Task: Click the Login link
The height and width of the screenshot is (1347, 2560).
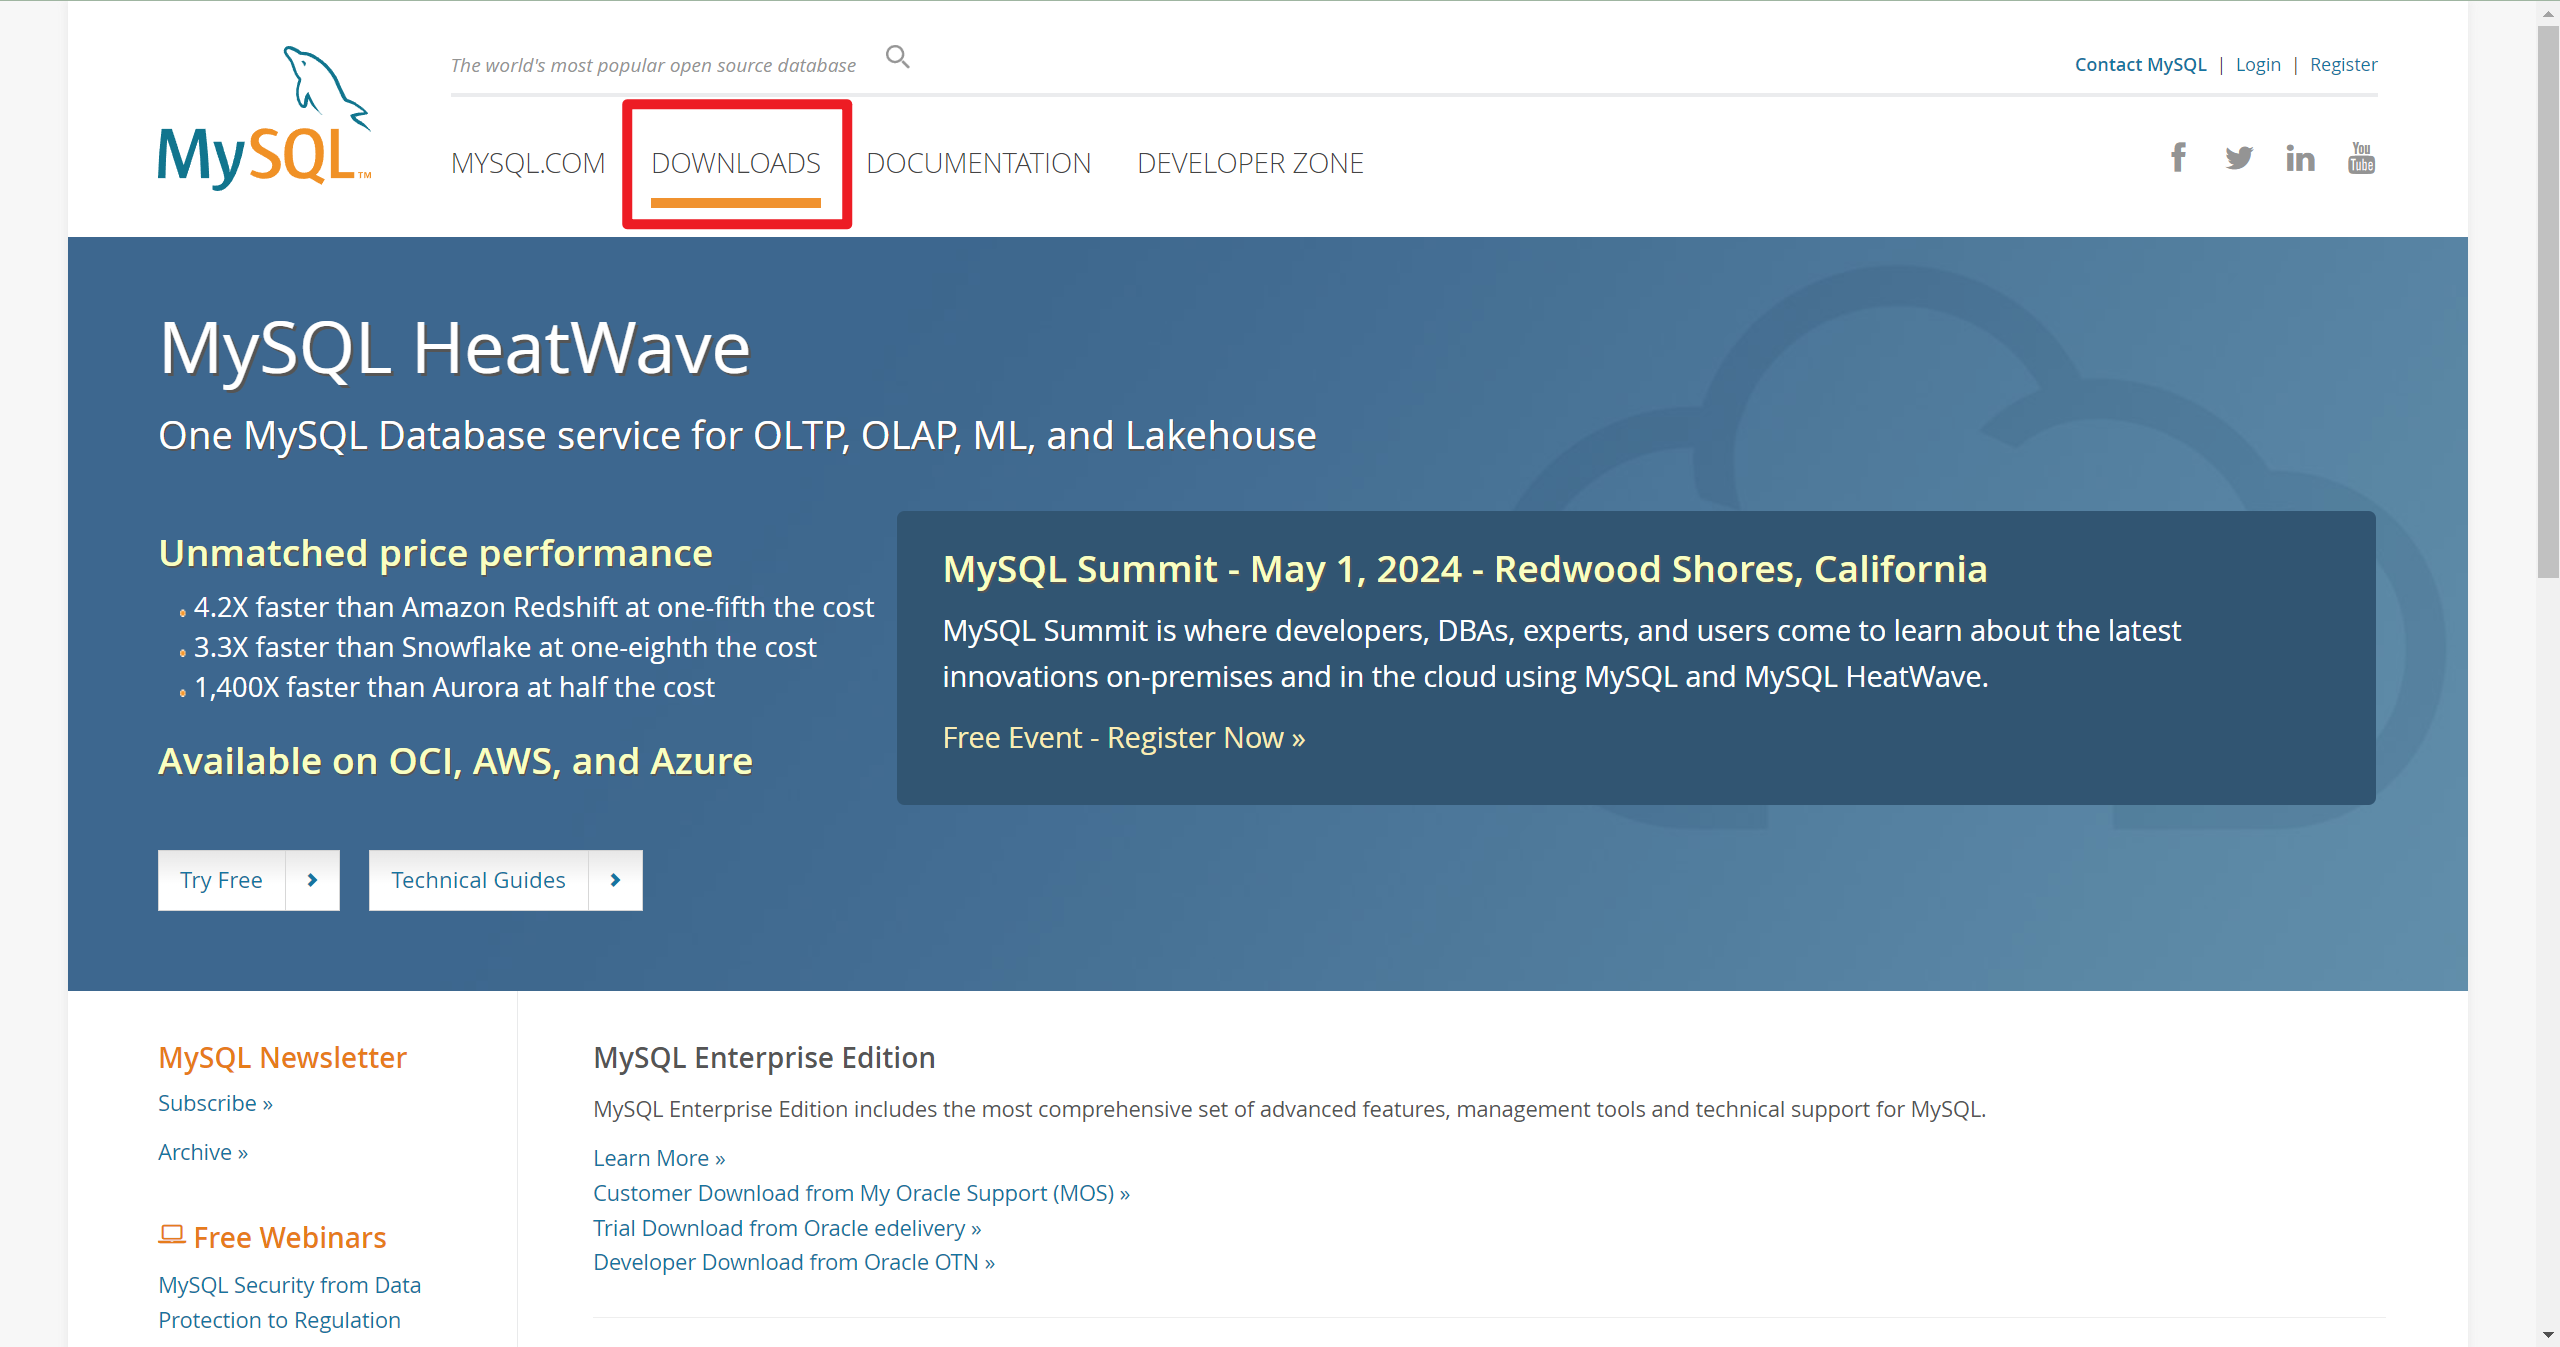Action: (2258, 65)
